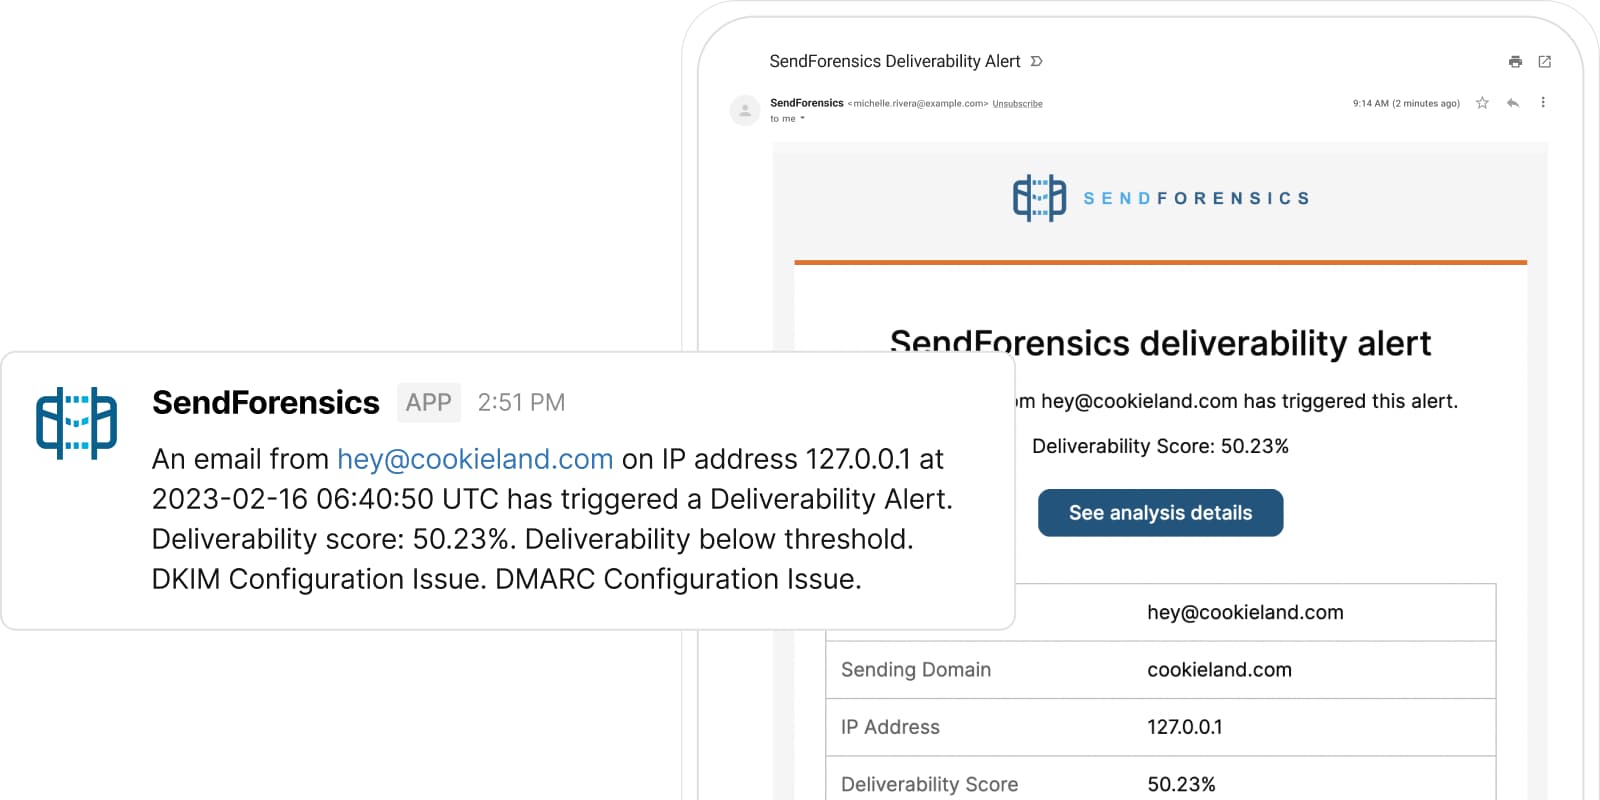Image resolution: width=1600 pixels, height=800 pixels.
Task: Open email in new window icon
Action: 1544,62
